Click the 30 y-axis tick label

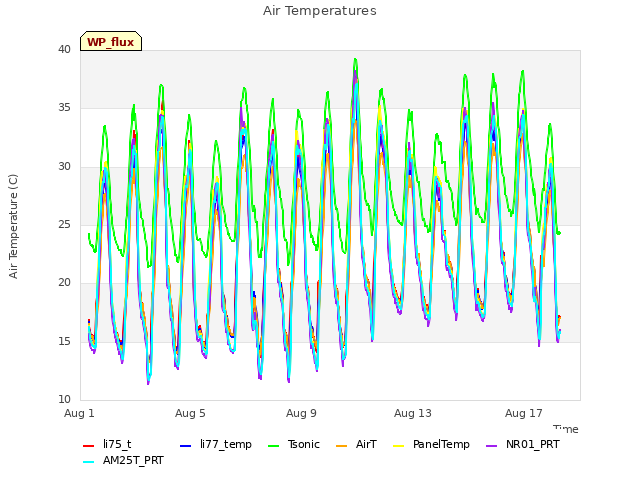[x=64, y=167]
